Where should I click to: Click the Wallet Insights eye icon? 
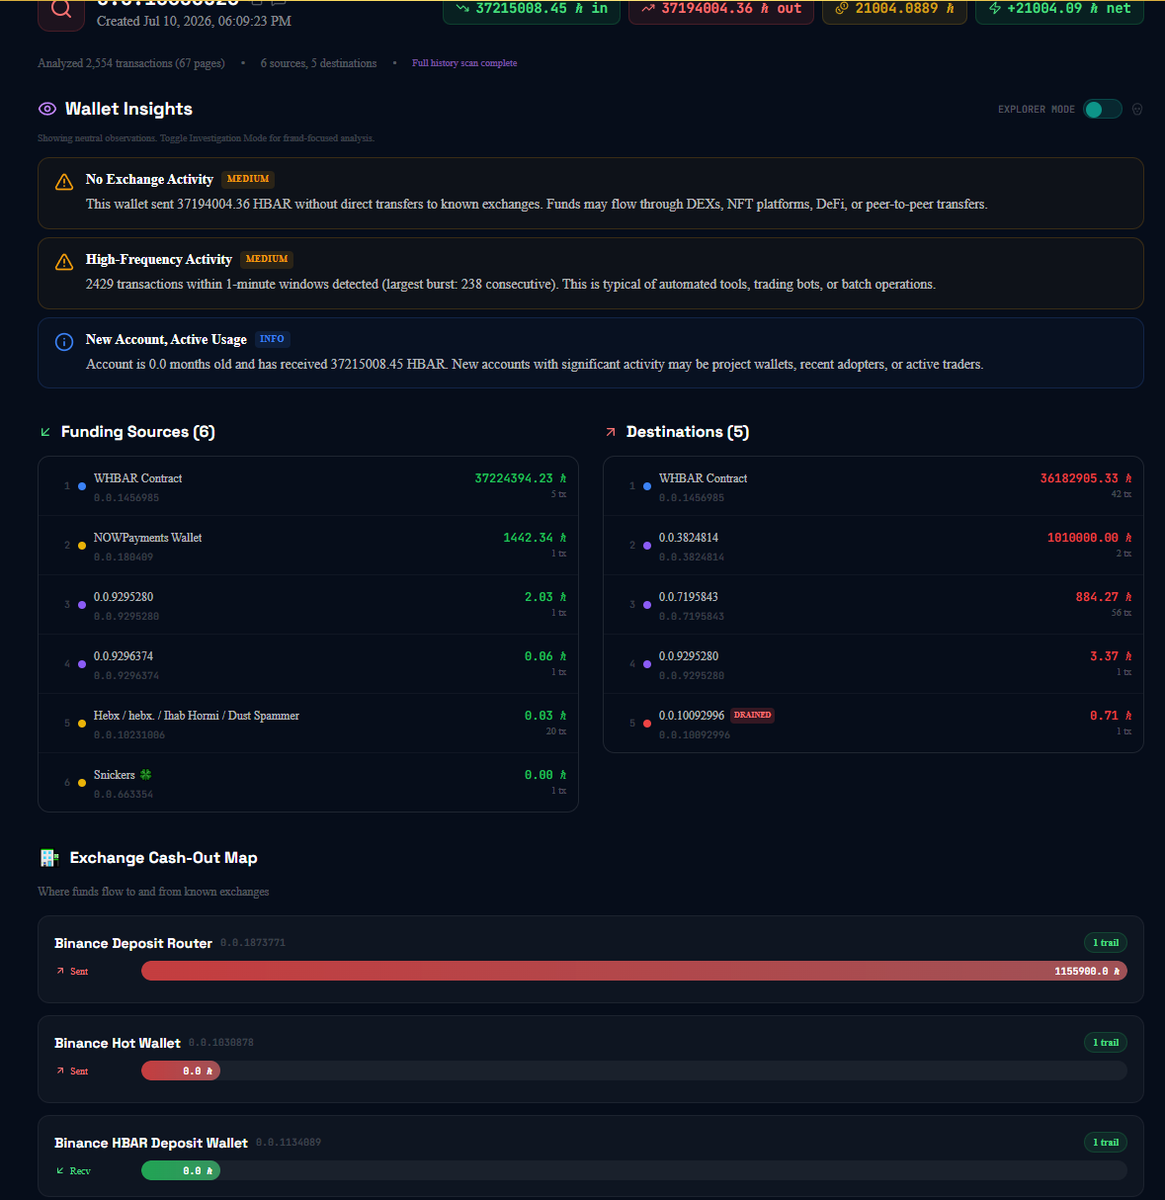(47, 109)
